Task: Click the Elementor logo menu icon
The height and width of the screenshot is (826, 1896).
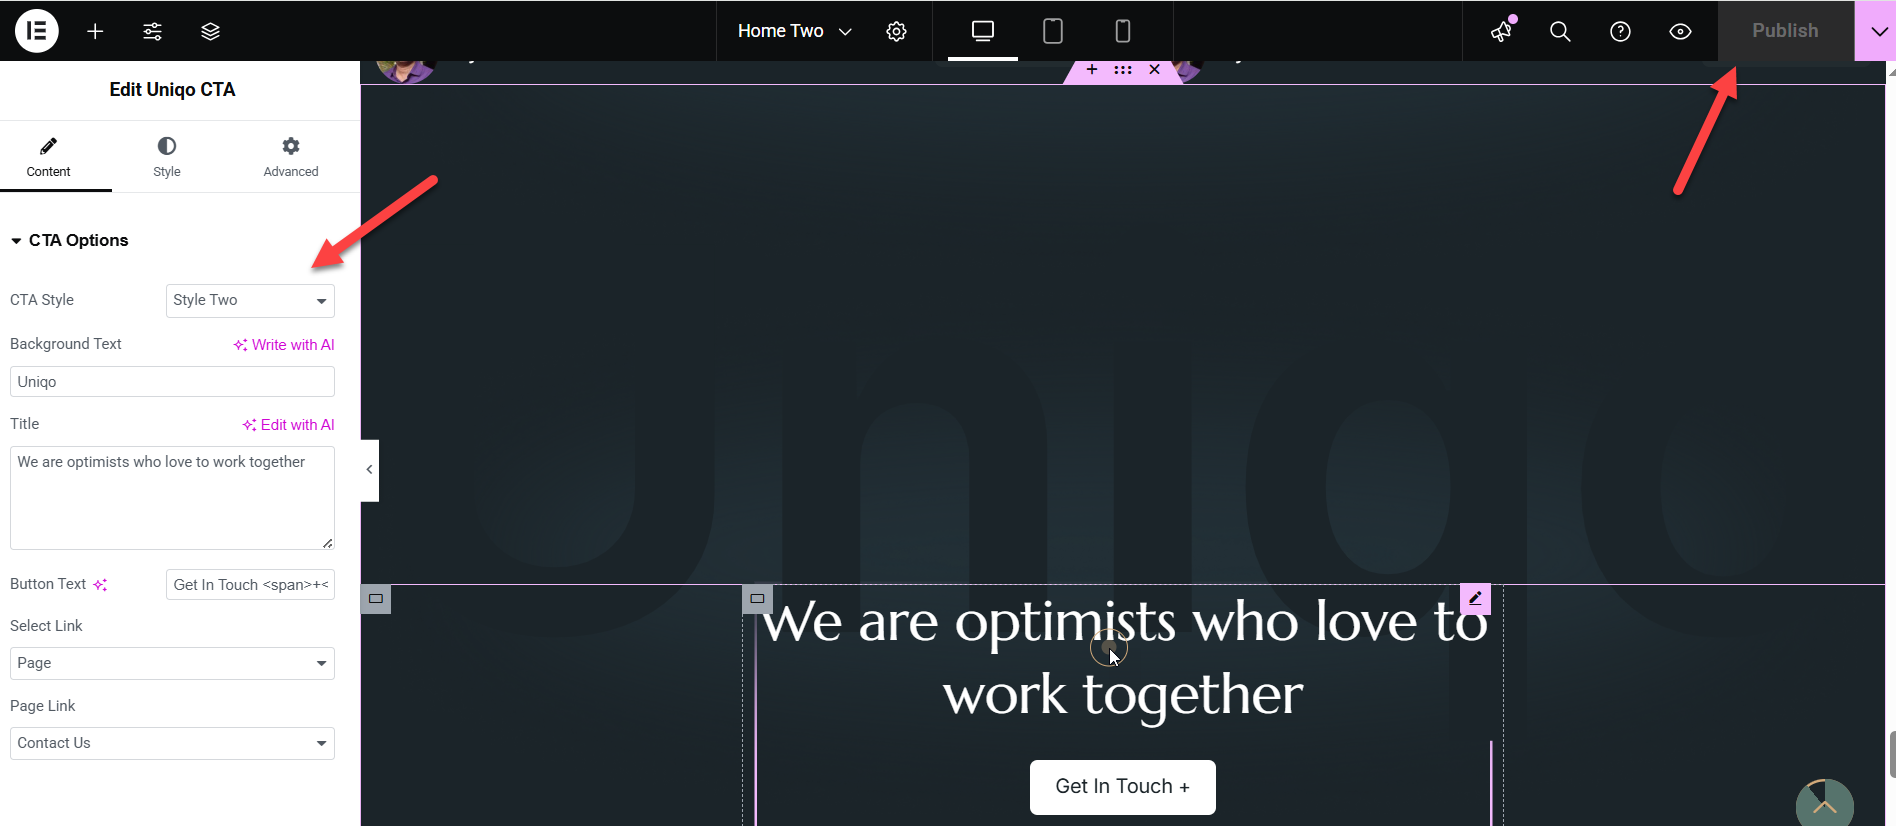Action: tap(37, 31)
